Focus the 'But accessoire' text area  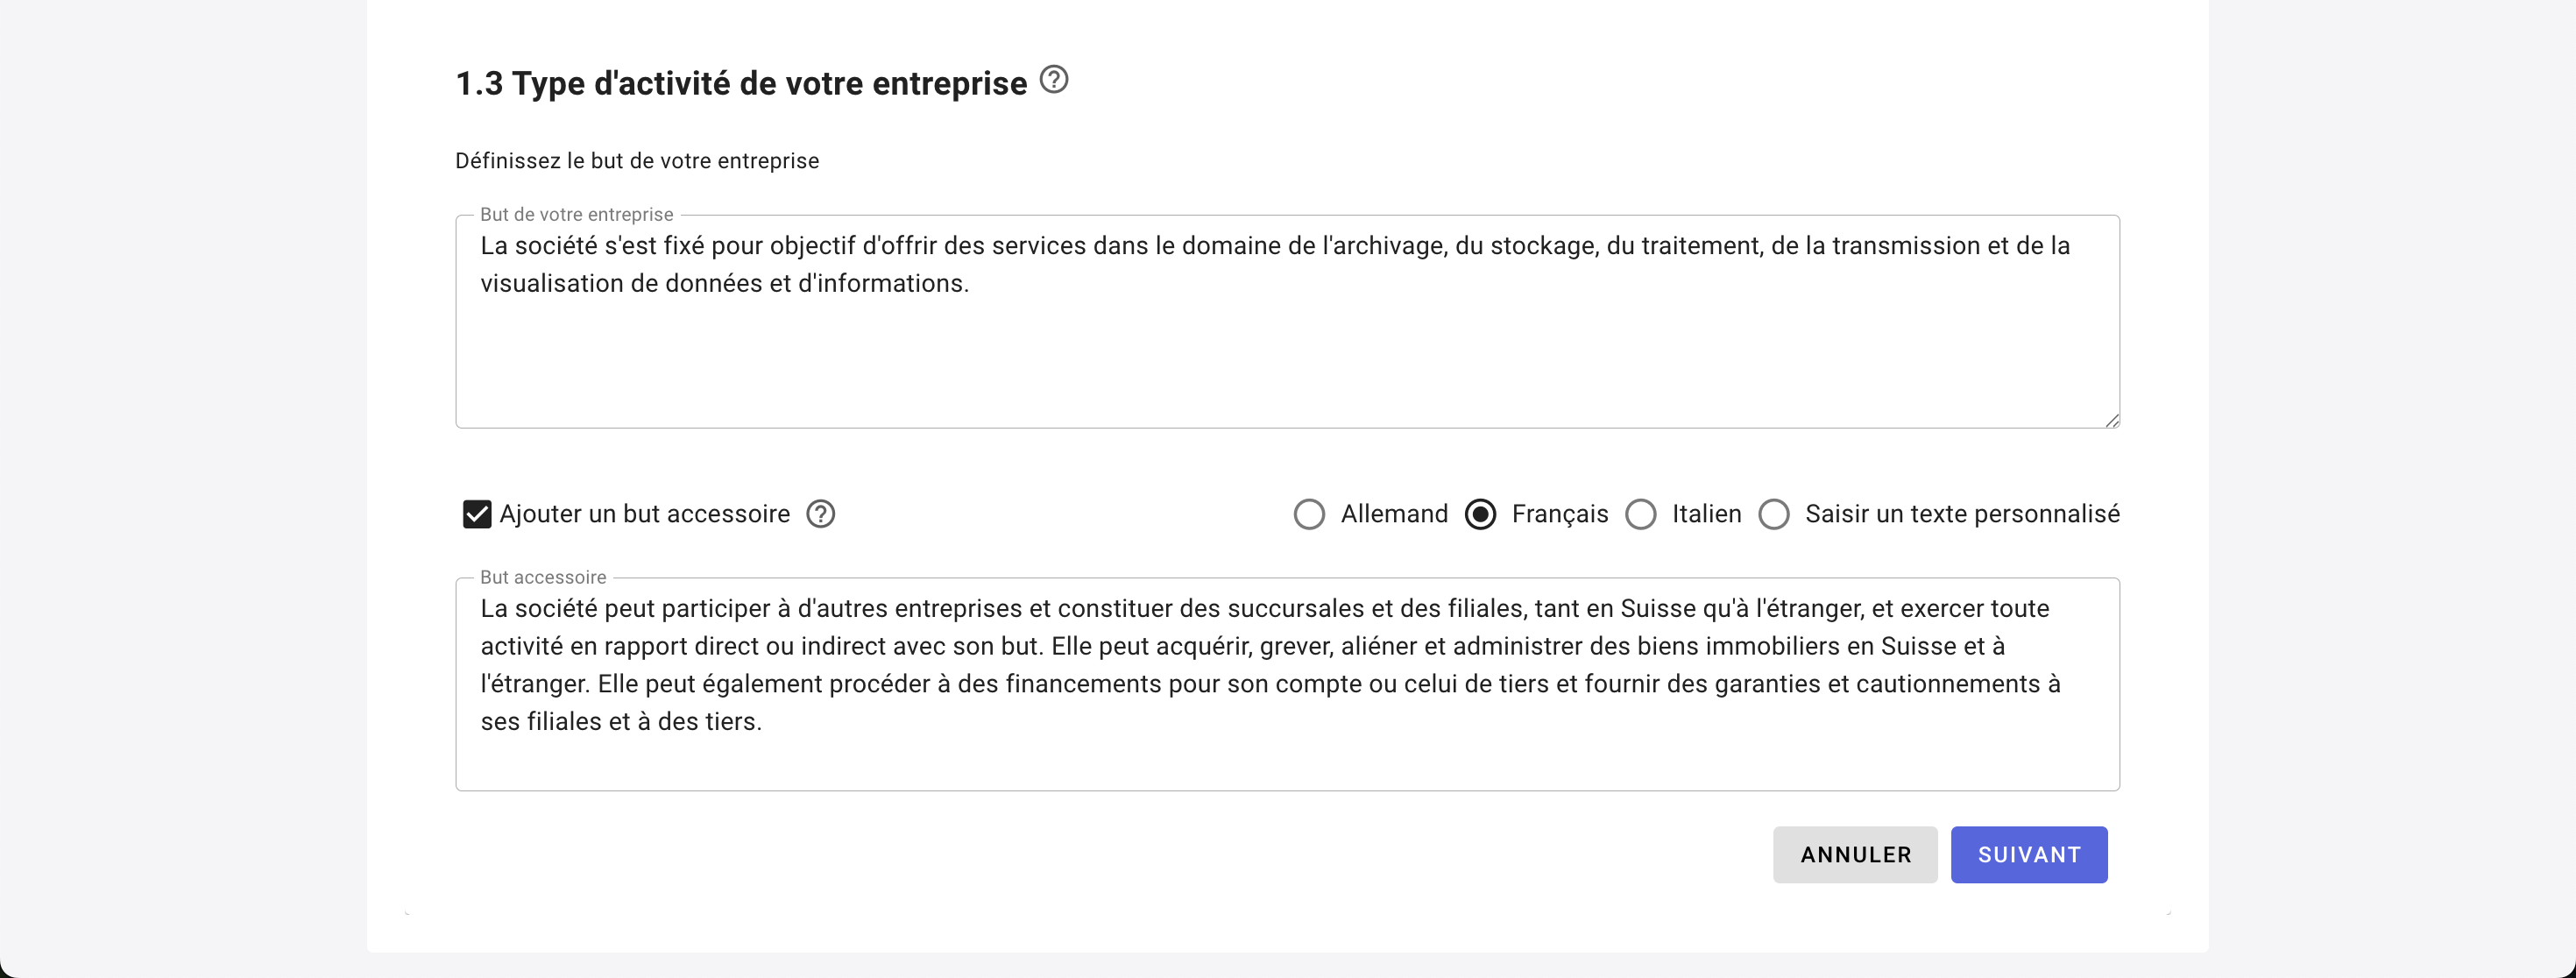click(1287, 755)
